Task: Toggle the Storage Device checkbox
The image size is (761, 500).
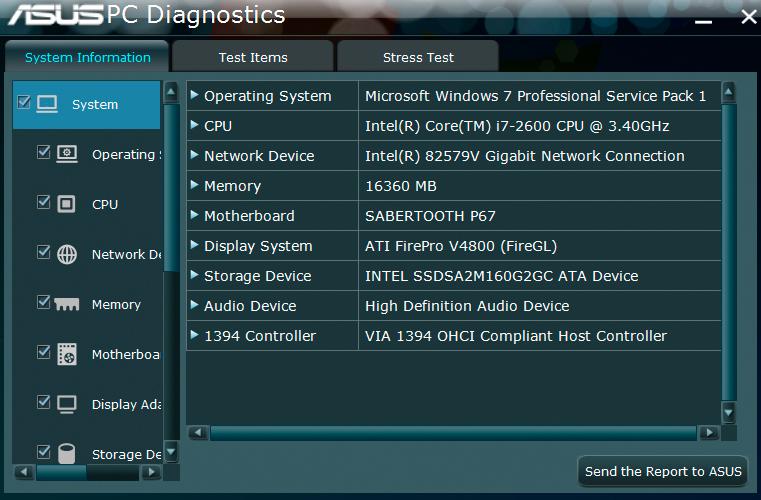Action: [44, 451]
